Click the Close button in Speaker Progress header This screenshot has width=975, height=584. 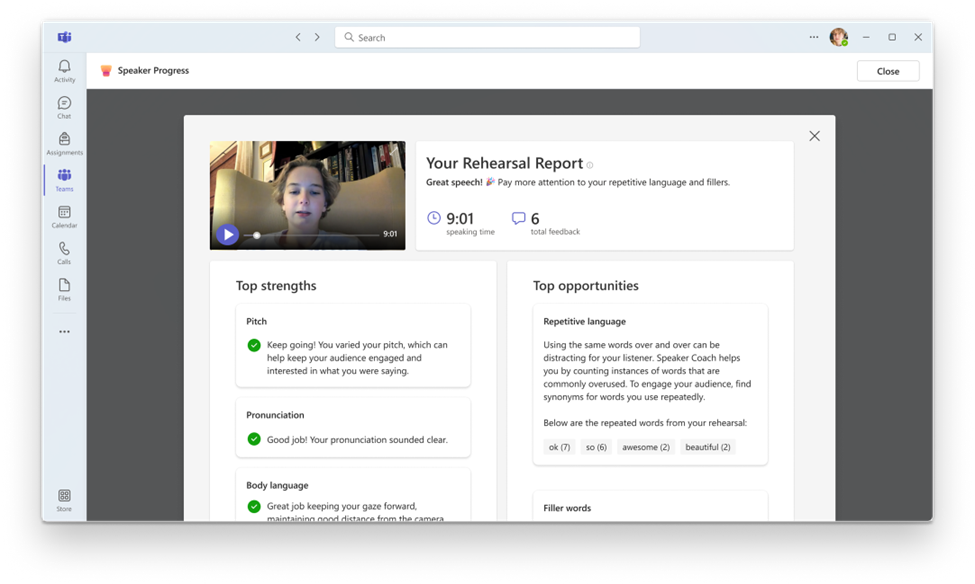tap(887, 71)
